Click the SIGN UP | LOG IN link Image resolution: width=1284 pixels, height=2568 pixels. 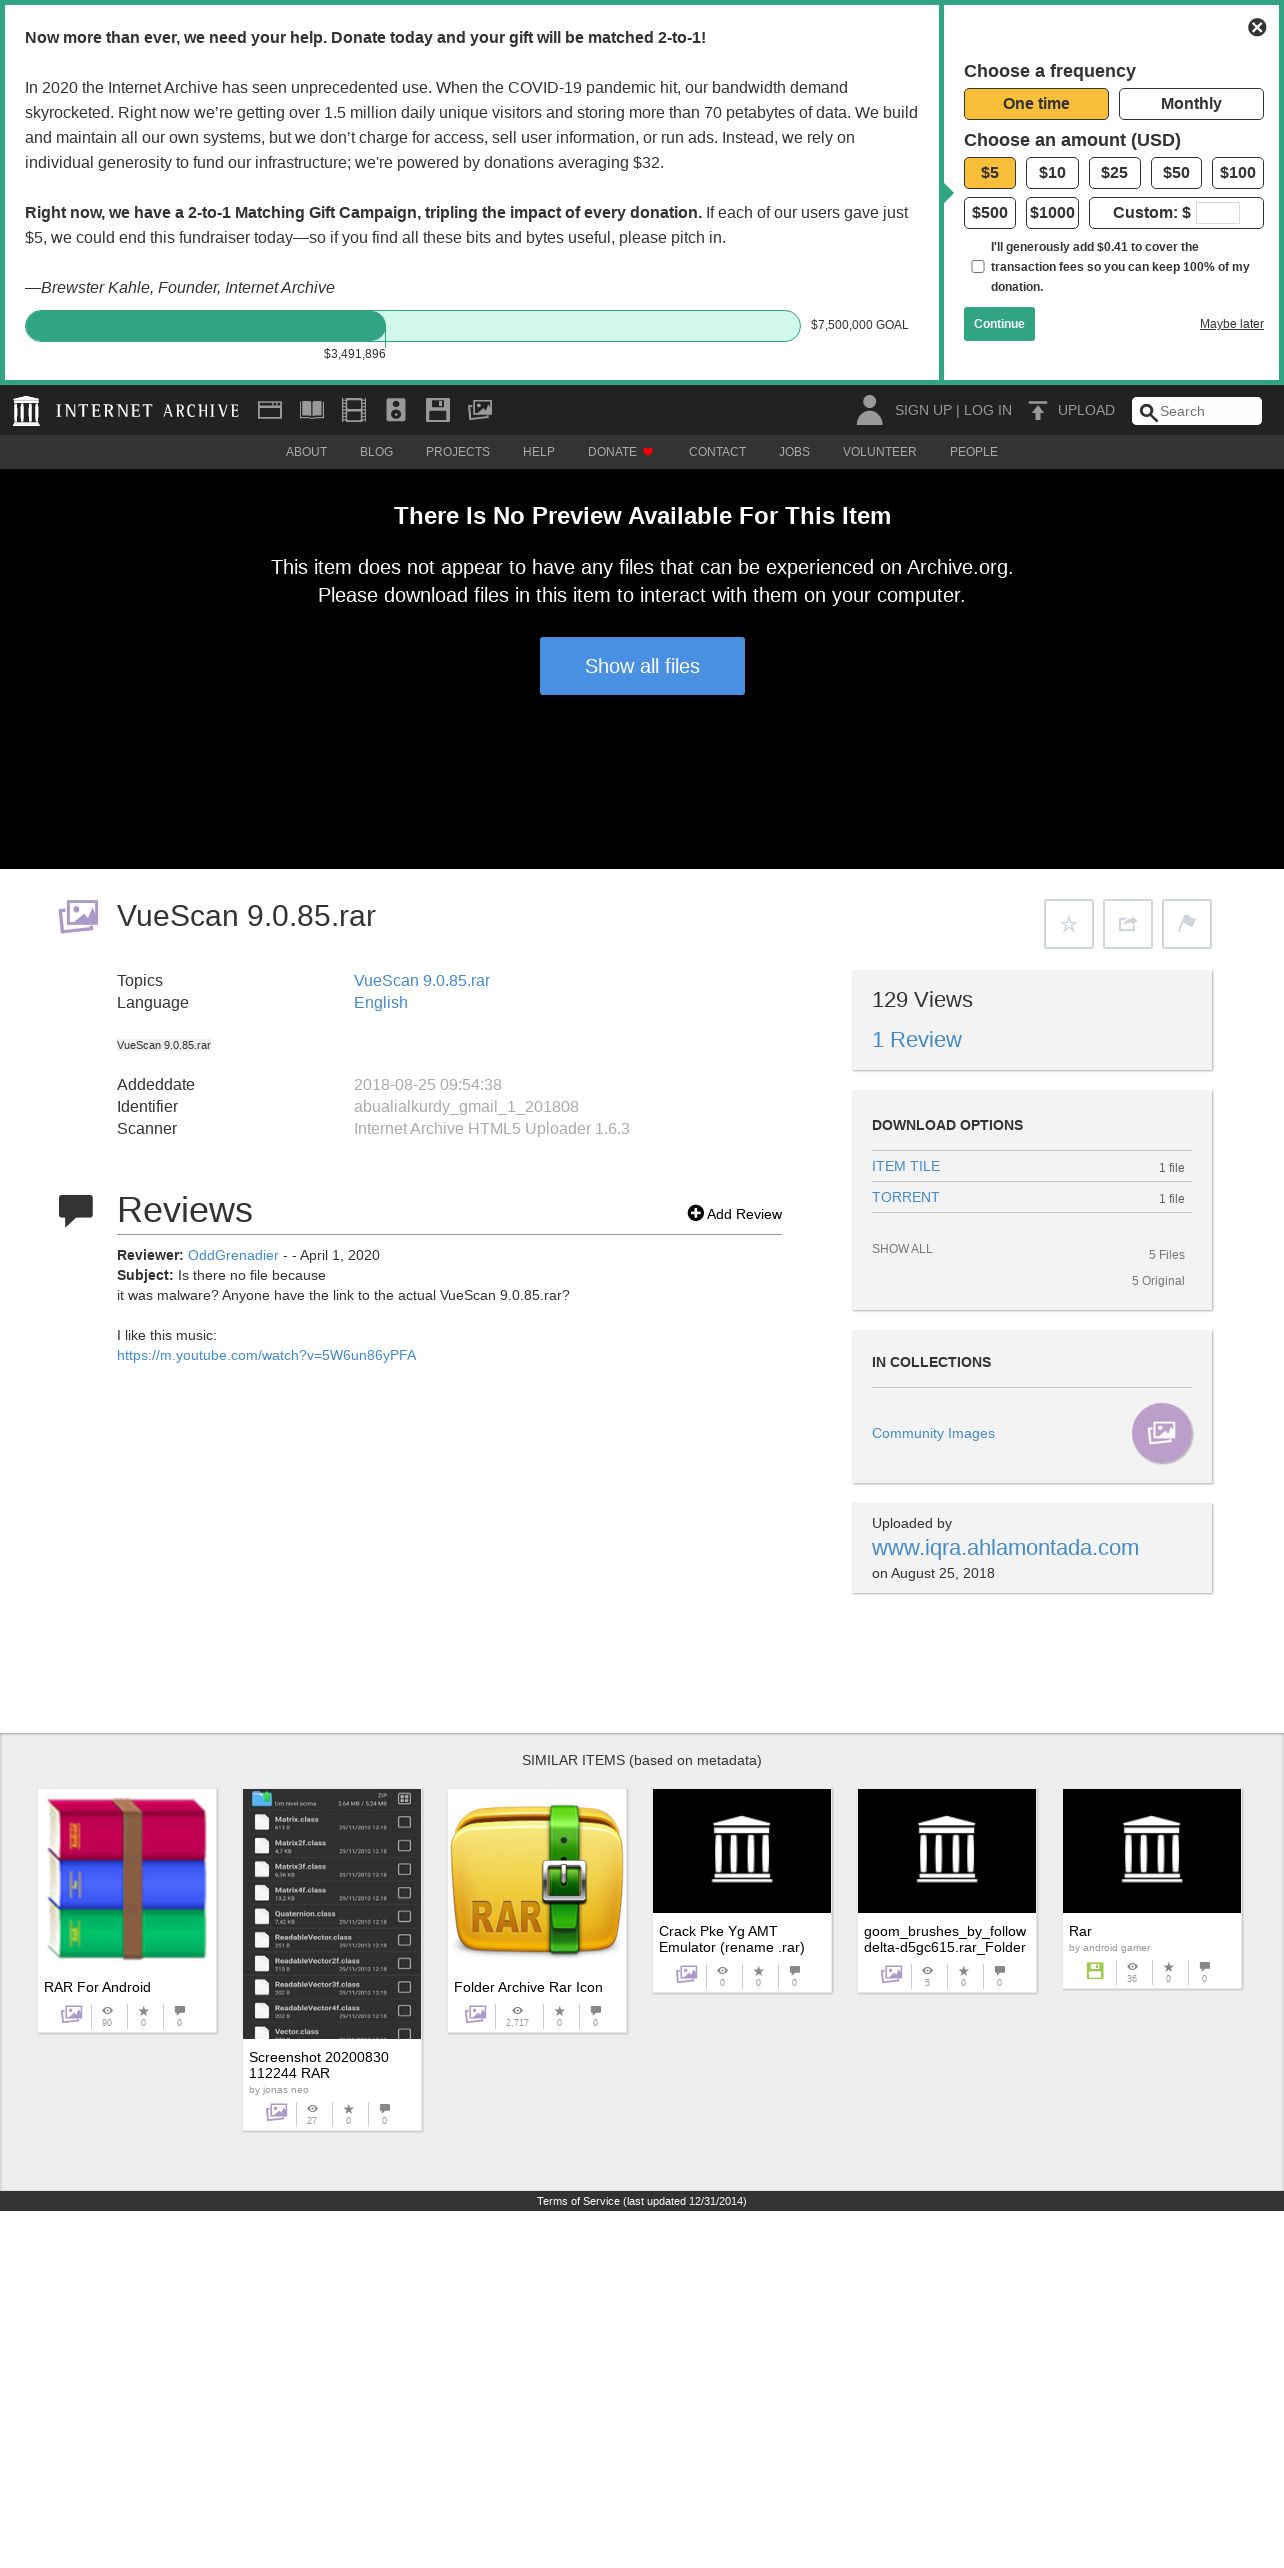pyautogui.click(x=953, y=411)
